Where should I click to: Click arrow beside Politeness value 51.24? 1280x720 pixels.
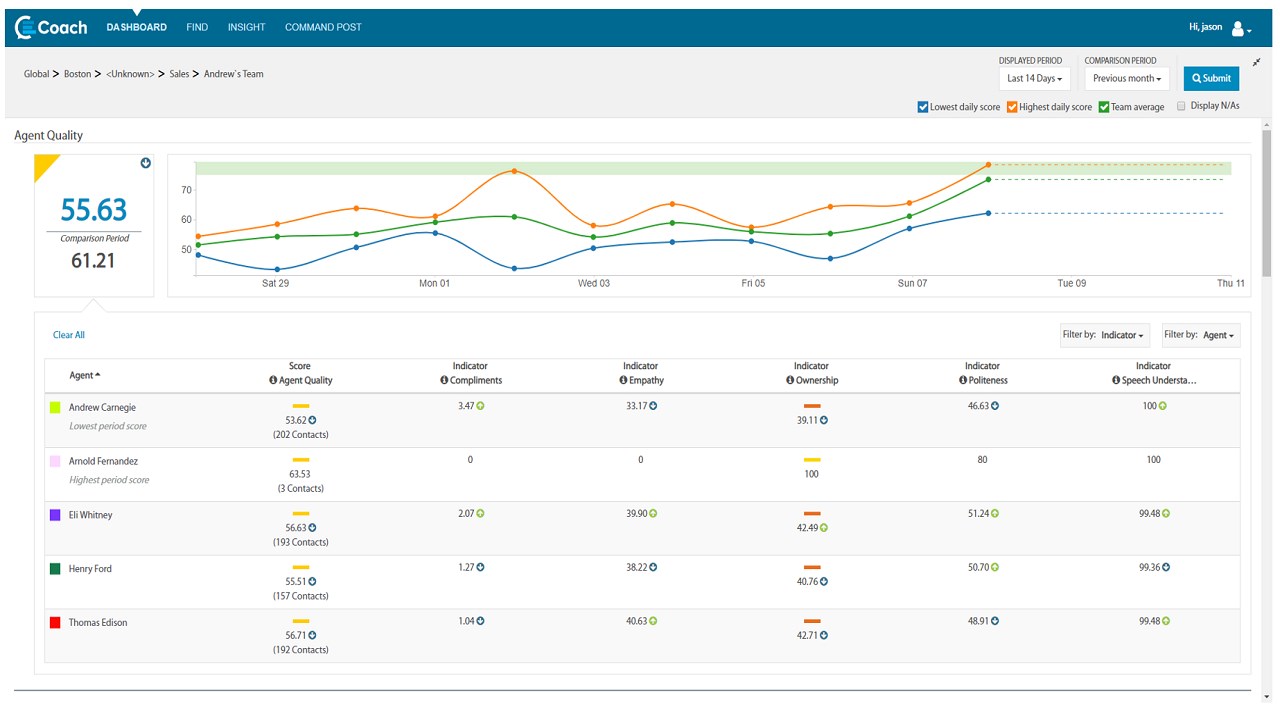994,514
